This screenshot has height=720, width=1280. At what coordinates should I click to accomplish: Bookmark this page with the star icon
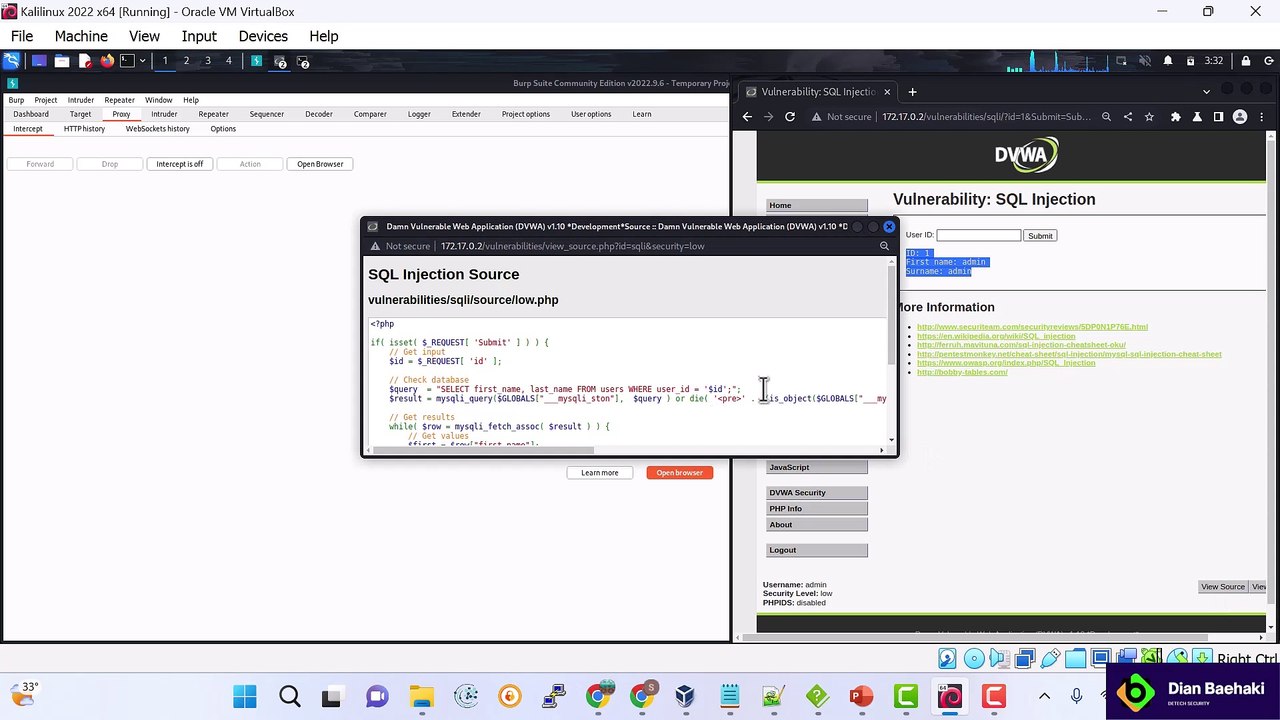(1150, 117)
